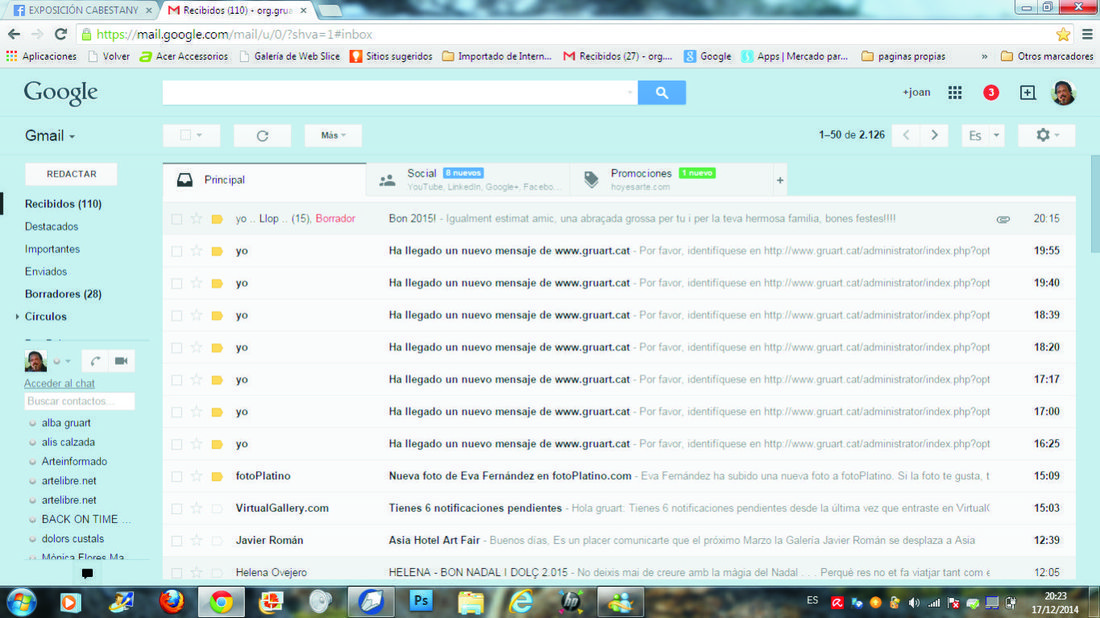Open the file explorer folder on taskbar
The image size is (1100, 618).
(471, 602)
